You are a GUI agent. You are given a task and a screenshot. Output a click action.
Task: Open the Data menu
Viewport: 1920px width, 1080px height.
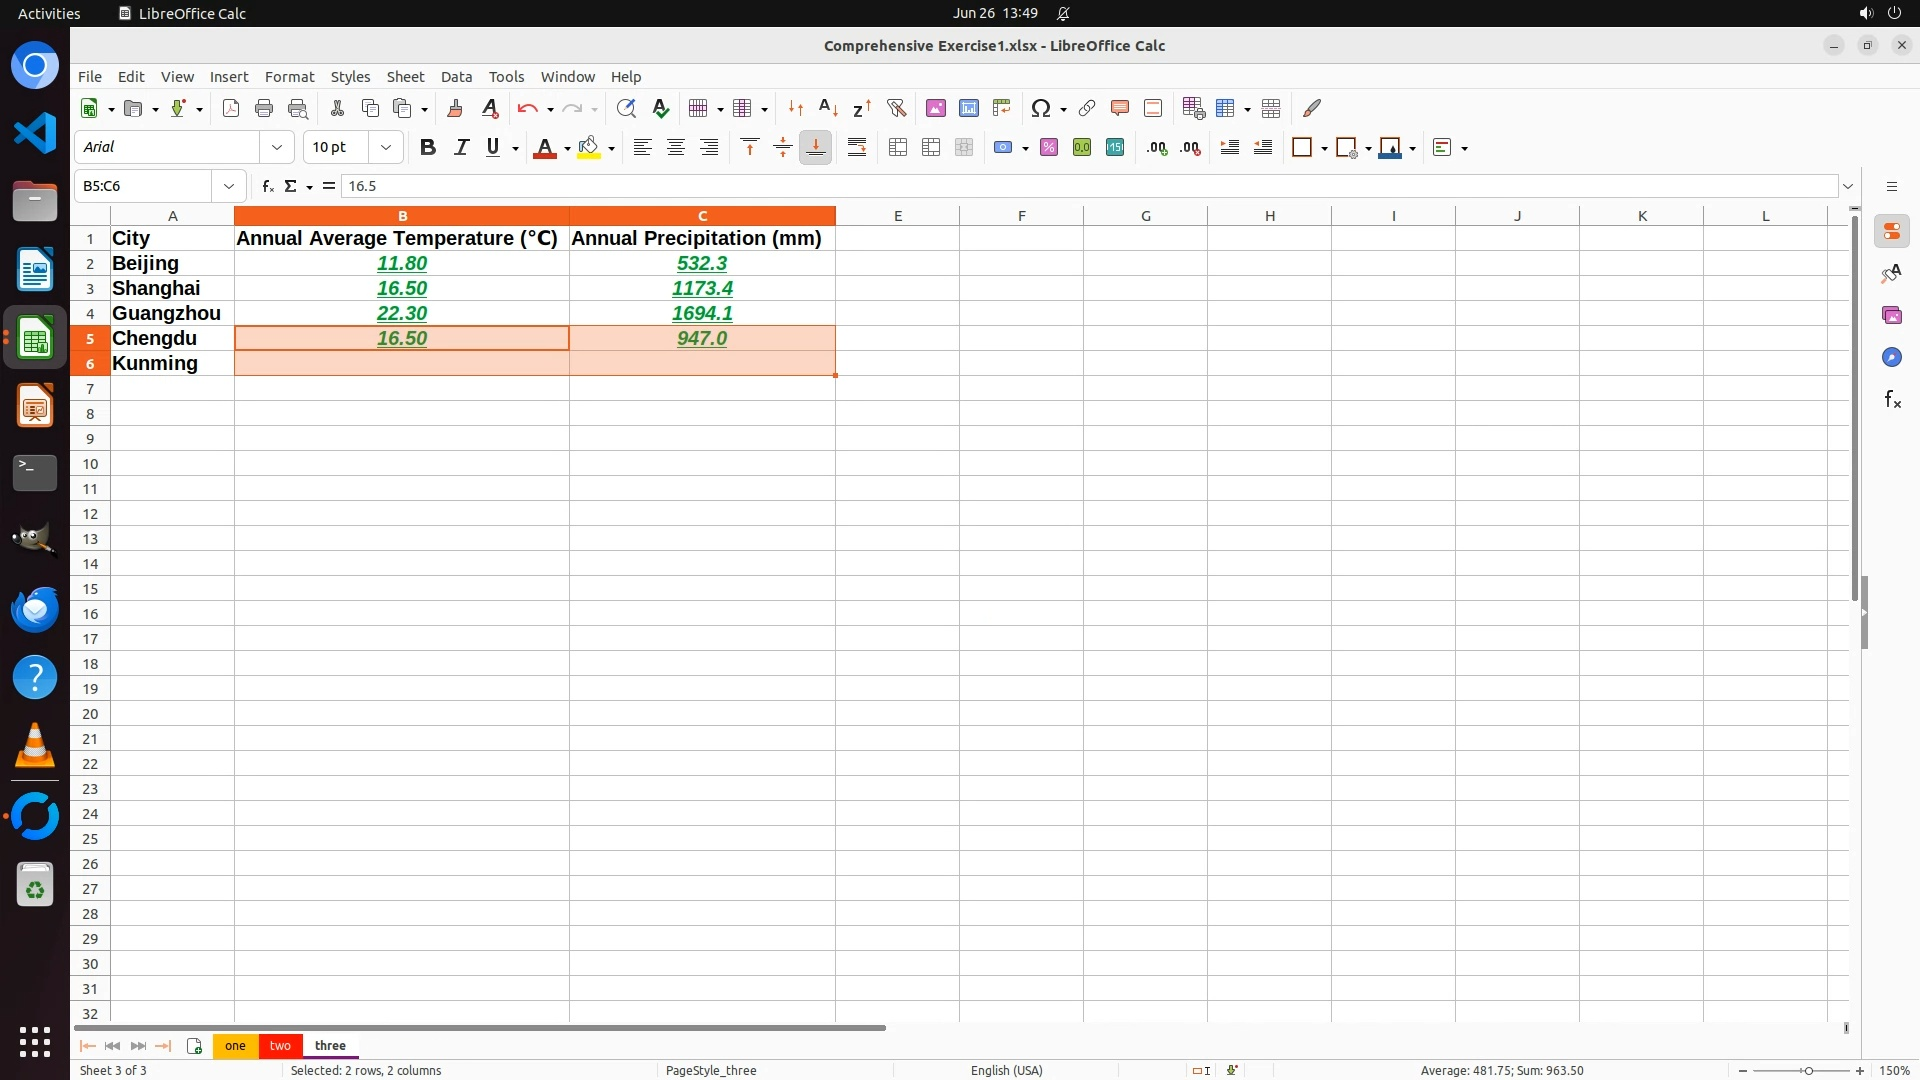click(x=456, y=77)
